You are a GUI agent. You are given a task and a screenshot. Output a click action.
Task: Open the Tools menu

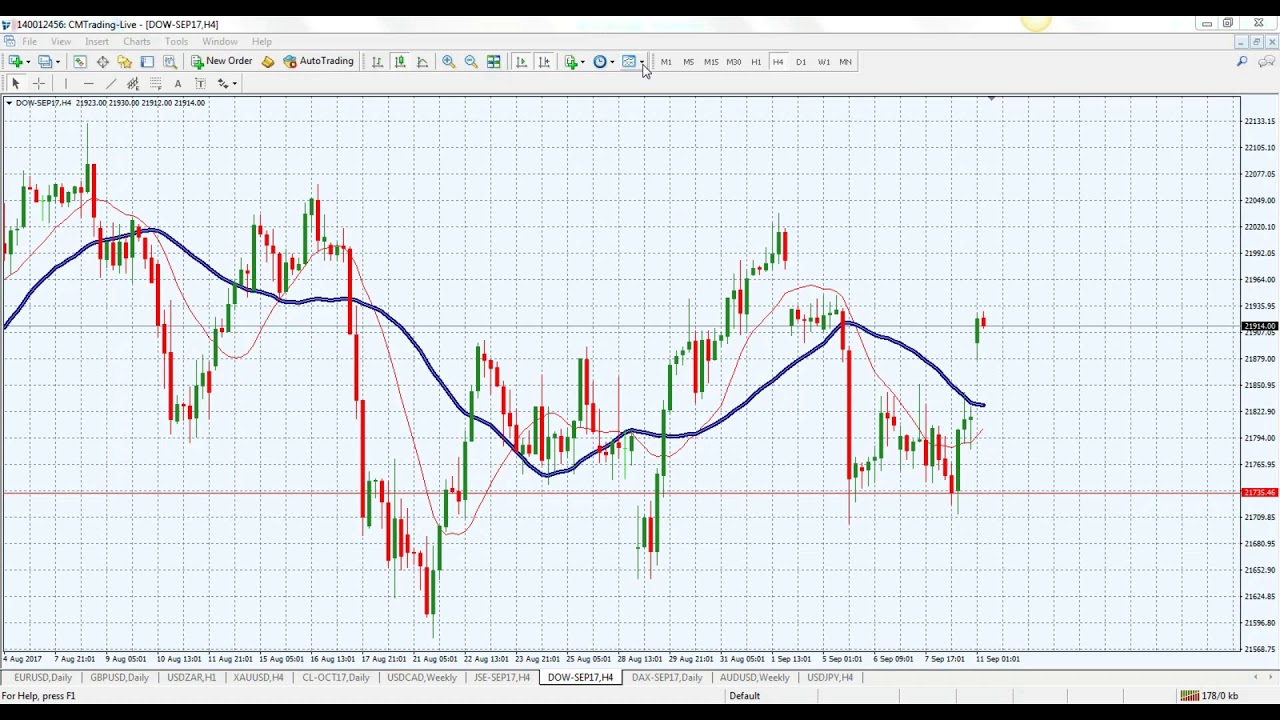[x=176, y=42]
